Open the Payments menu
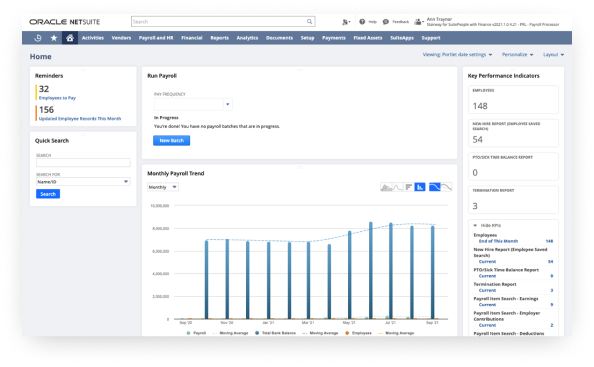Viewport: 594px width, 367px height. coord(334,38)
